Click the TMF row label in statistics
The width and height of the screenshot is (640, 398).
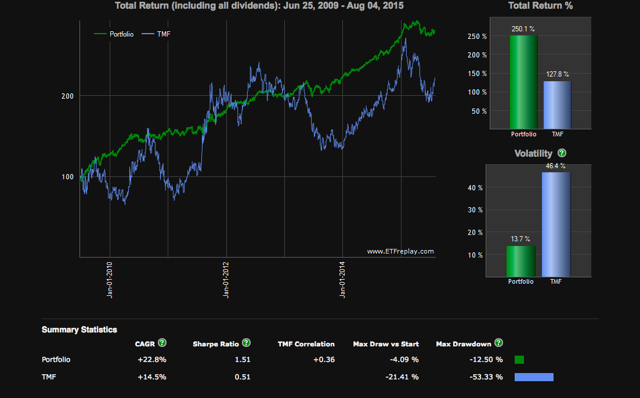(x=49, y=377)
